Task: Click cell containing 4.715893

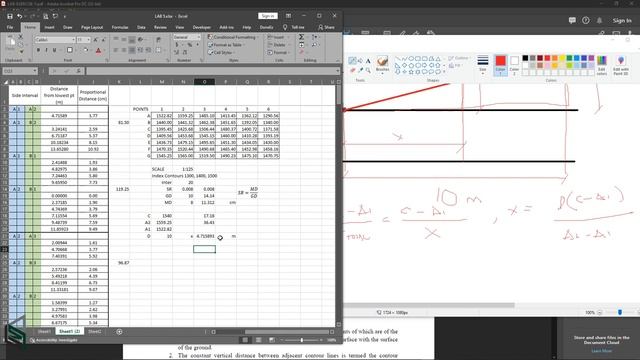Action: 204,236
